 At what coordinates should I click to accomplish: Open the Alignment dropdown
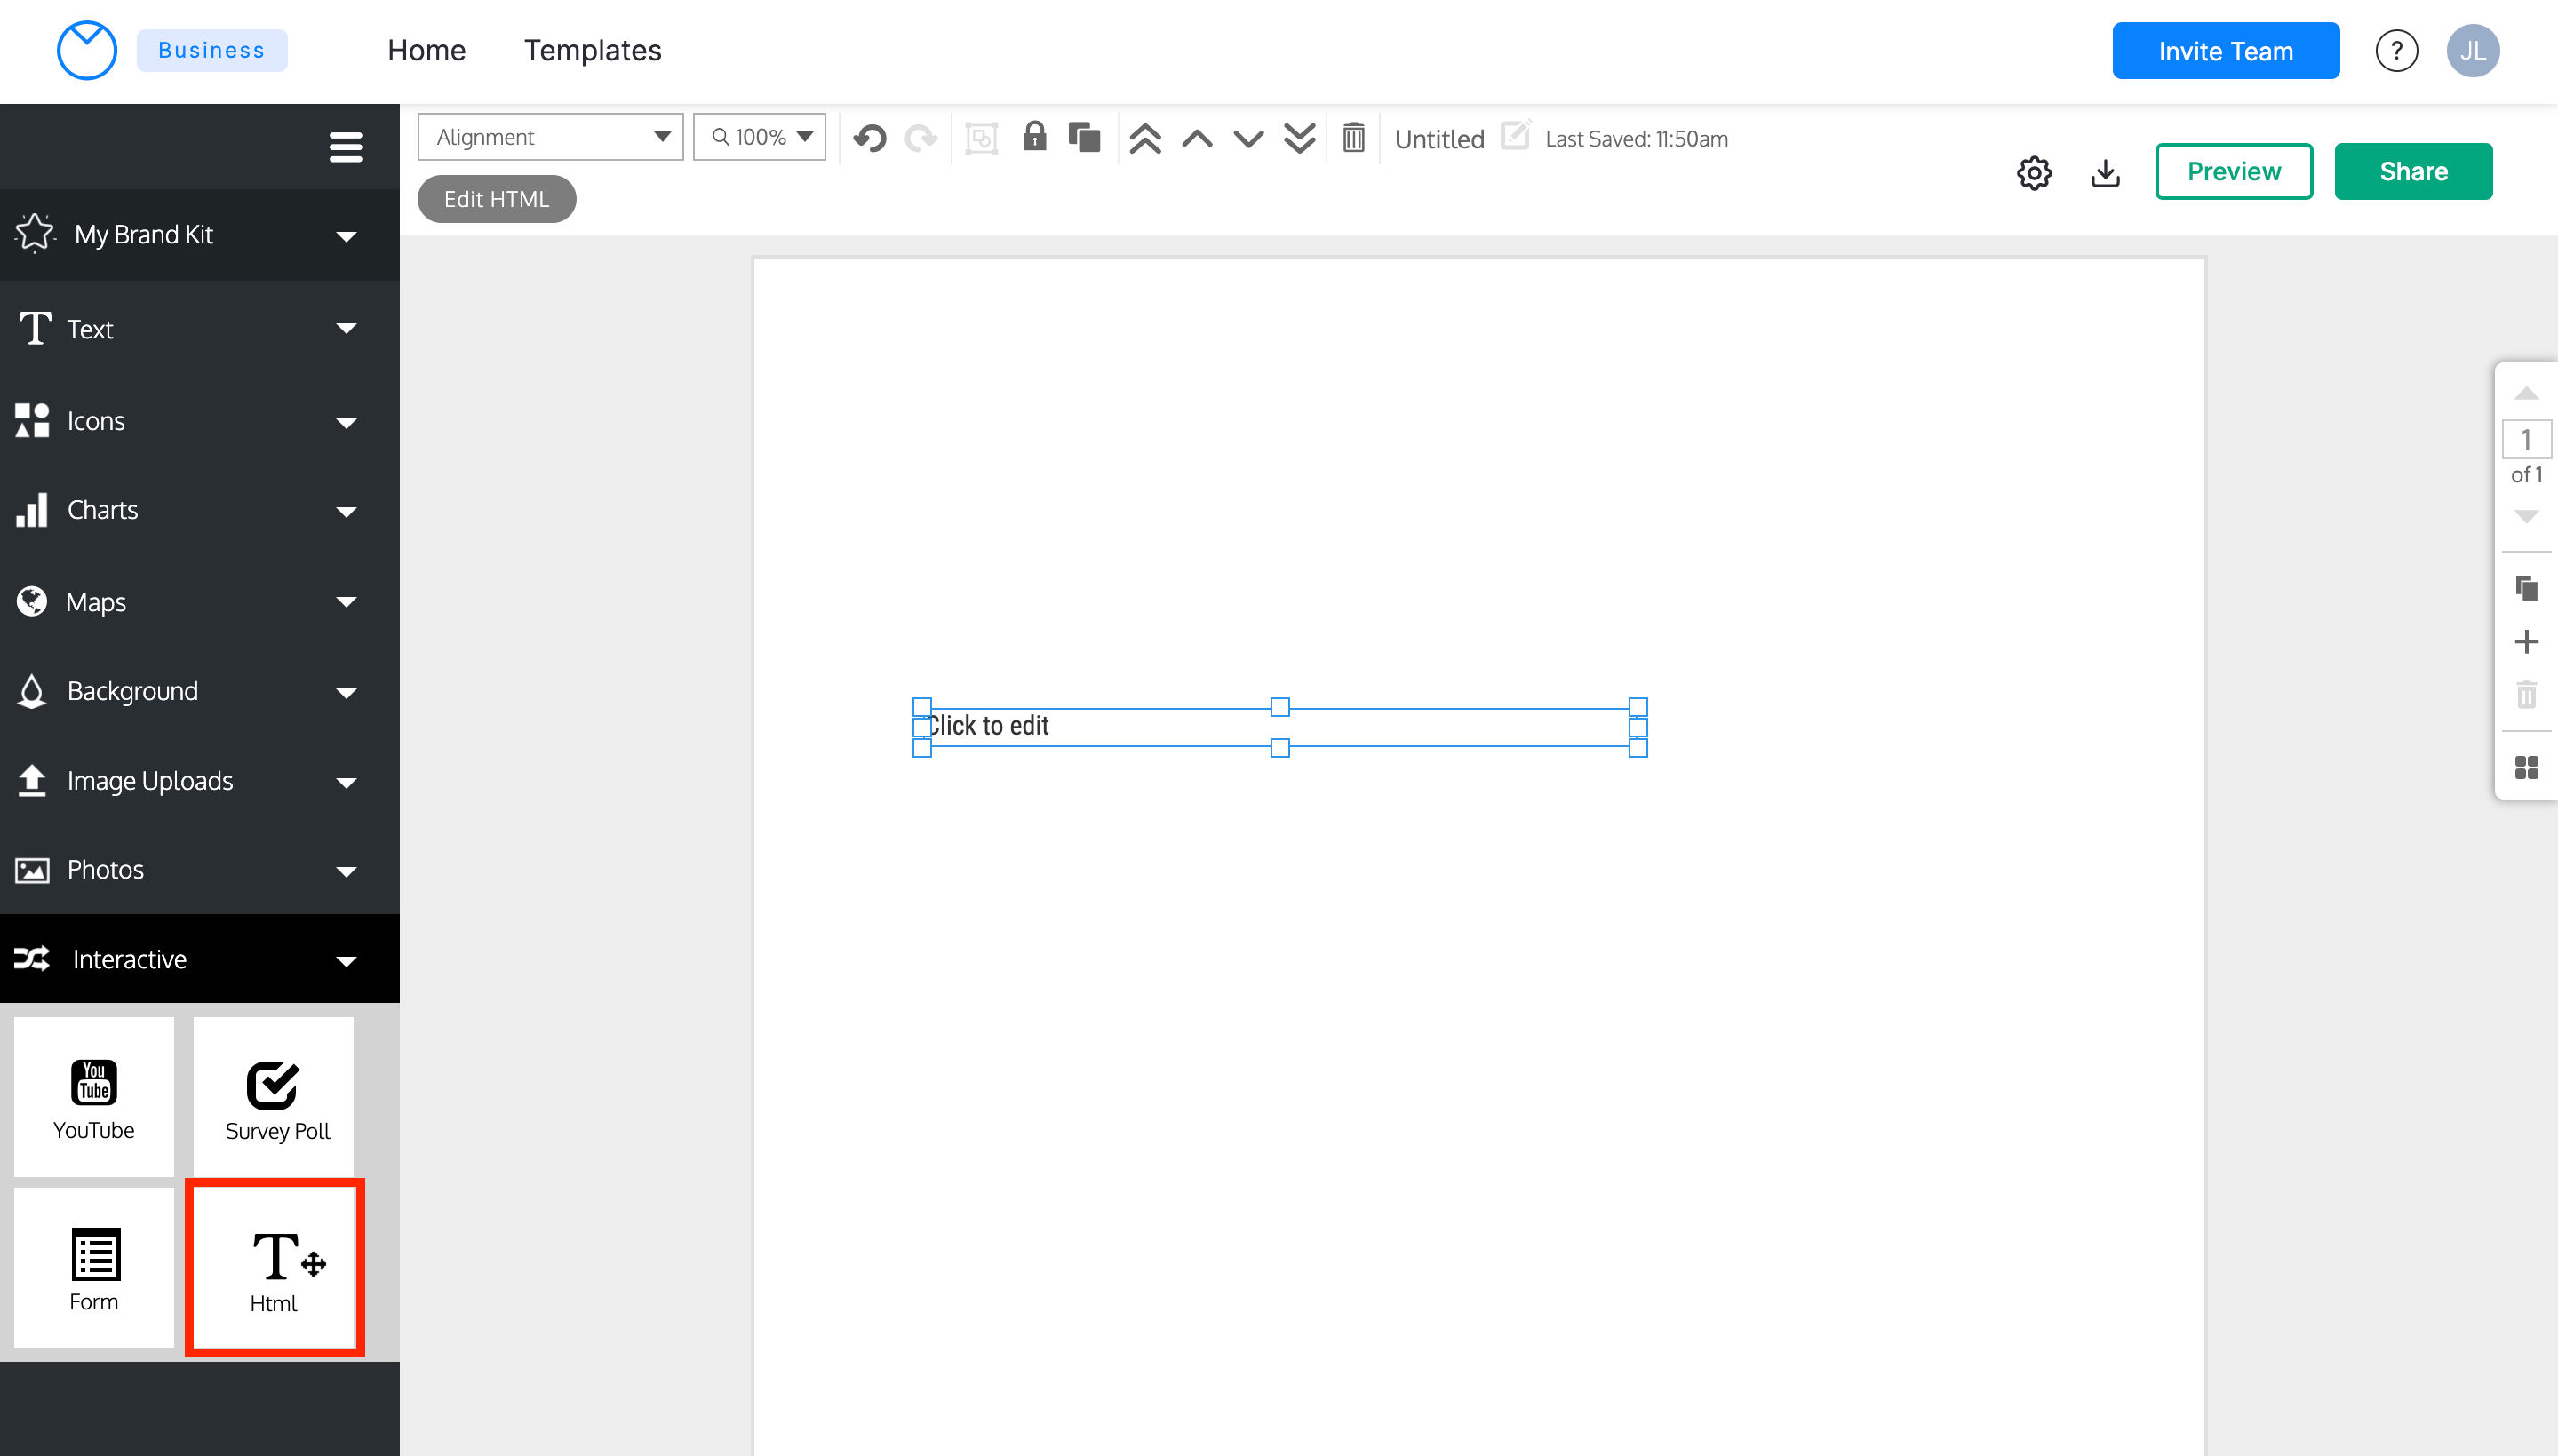tap(550, 137)
